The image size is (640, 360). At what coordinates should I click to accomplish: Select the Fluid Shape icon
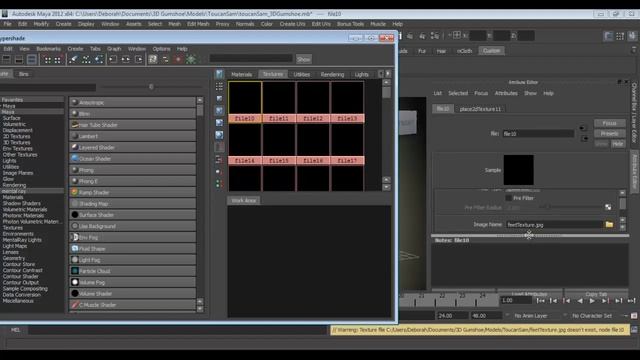point(75,248)
